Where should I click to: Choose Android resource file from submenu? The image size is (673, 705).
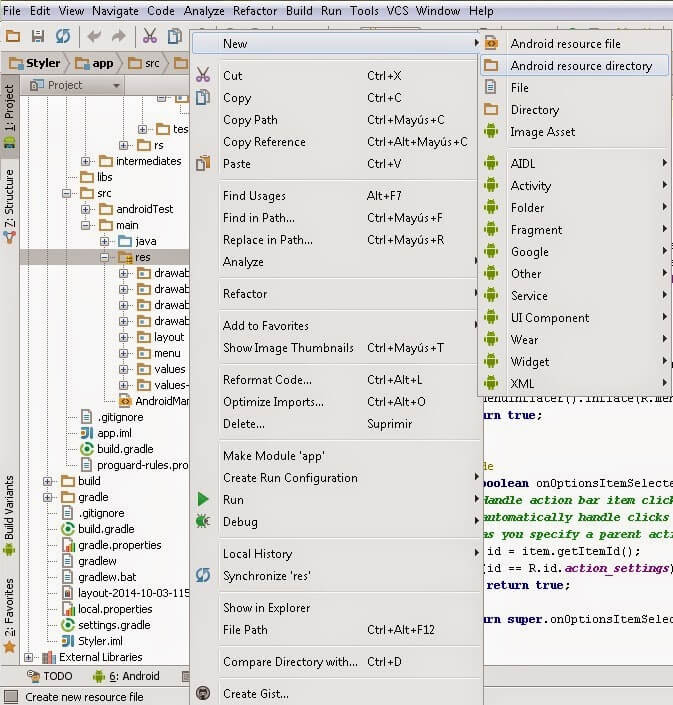coord(575,44)
